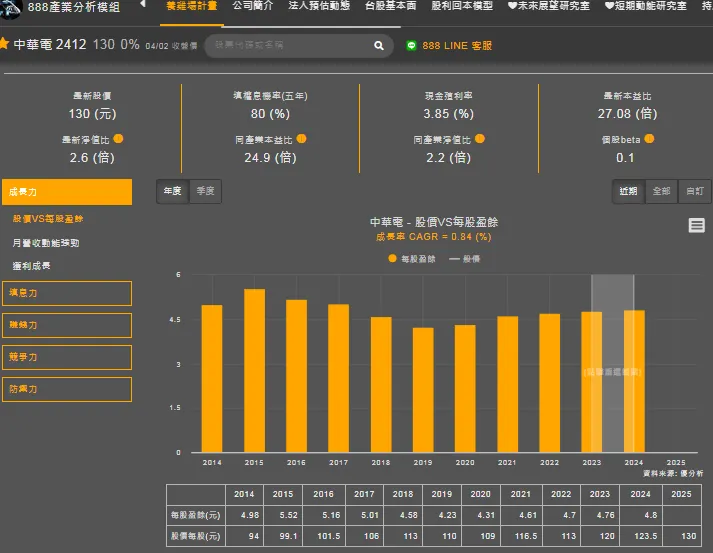The height and width of the screenshot is (553, 713).
Task: Open the 台股基本面 tab
Action: coord(390,6)
